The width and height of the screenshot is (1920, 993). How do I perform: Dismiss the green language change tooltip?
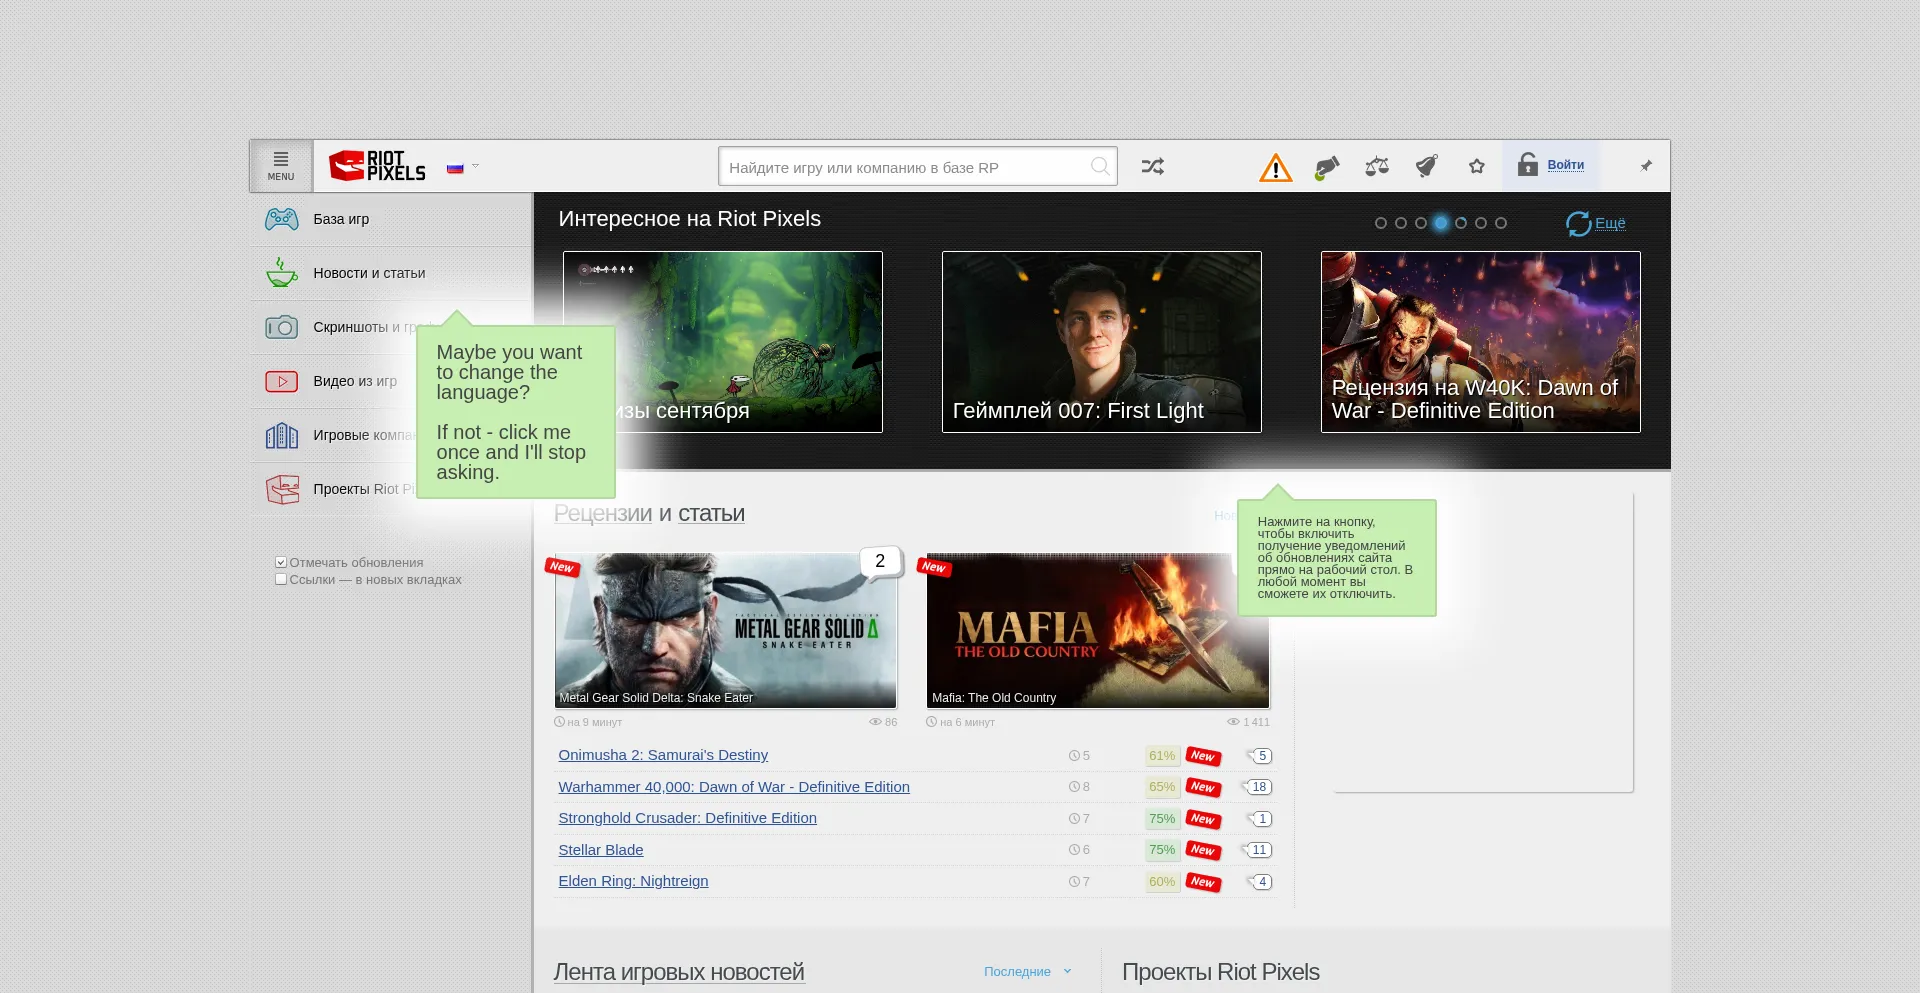[x=512, y=412]
